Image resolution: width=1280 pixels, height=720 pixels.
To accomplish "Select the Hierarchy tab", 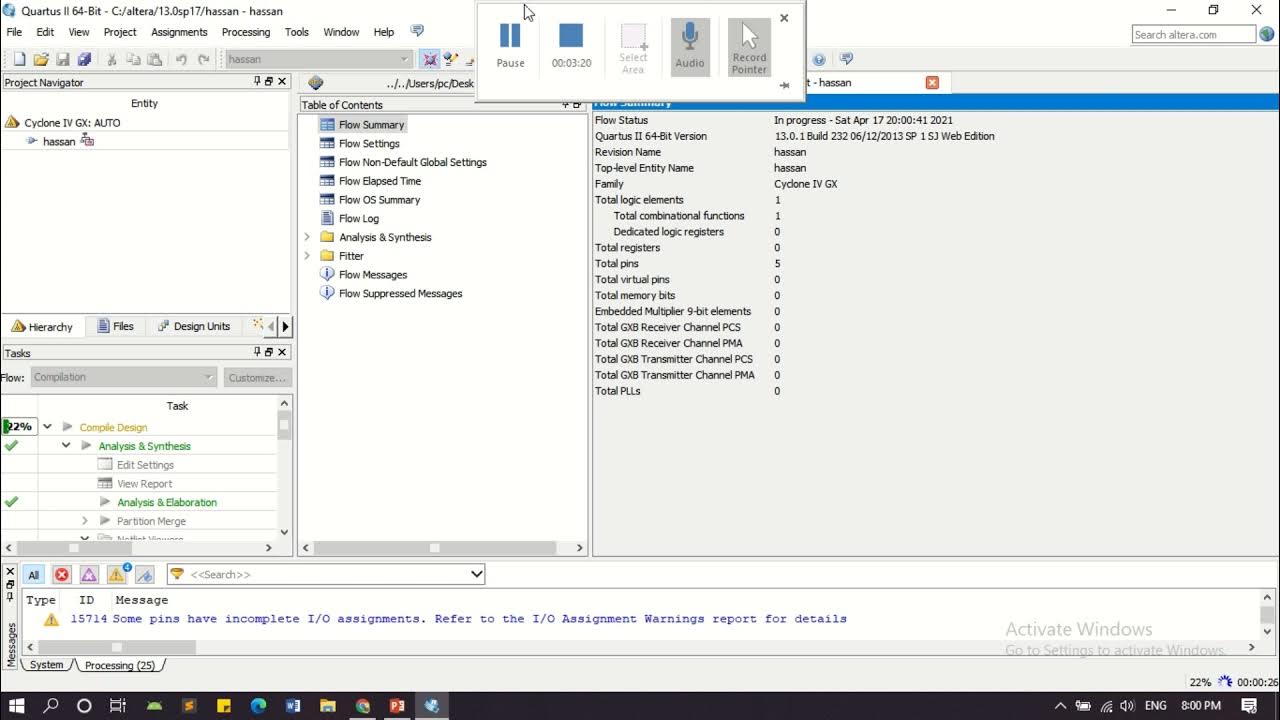I will click(x=42, y=326).
